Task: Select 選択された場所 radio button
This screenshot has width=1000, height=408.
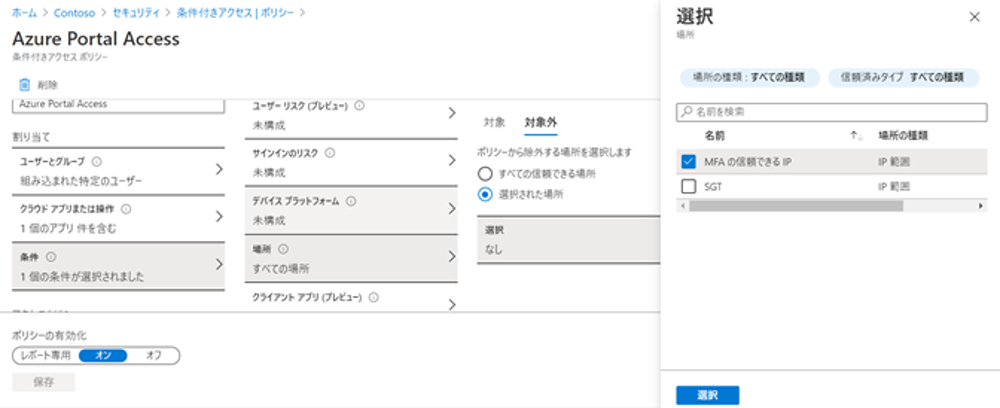Action: pos(485,194)
